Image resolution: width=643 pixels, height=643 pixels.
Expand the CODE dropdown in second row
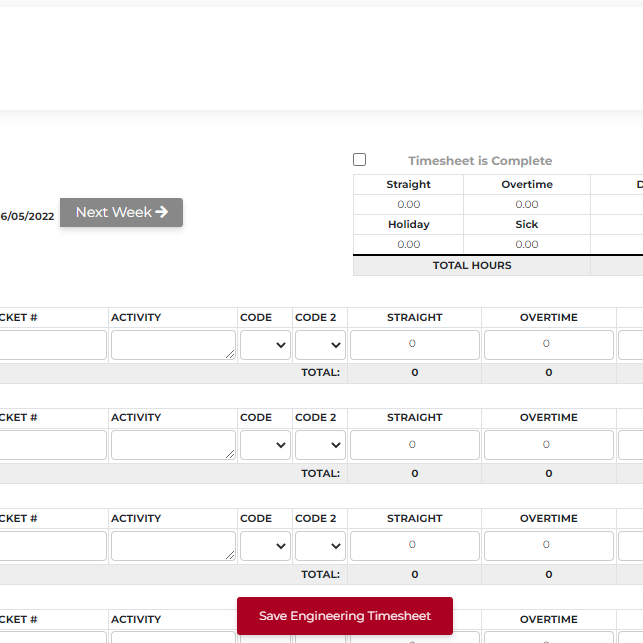pos(265,445)
